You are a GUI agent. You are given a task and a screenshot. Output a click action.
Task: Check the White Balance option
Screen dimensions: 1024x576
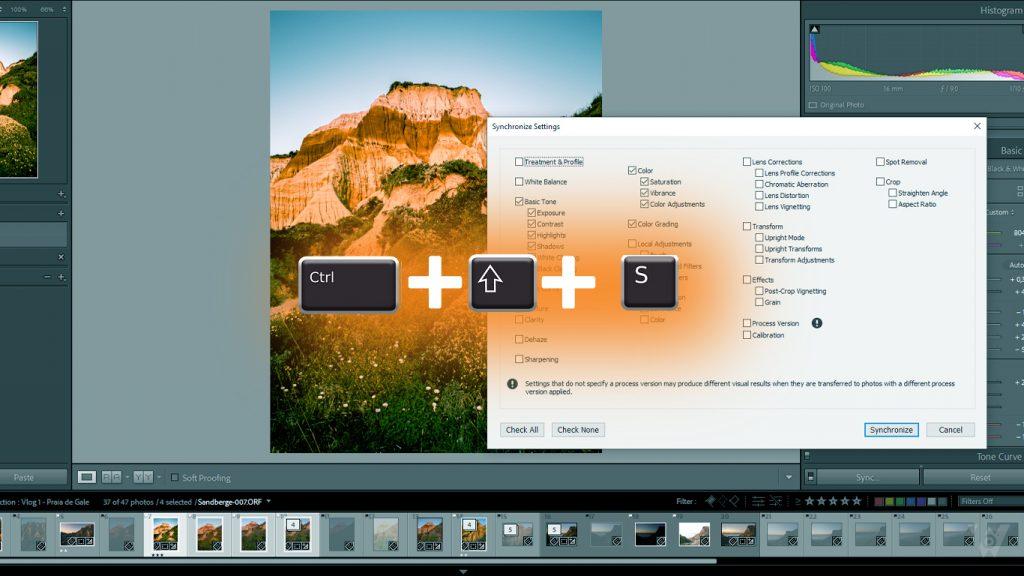point(519,182)
